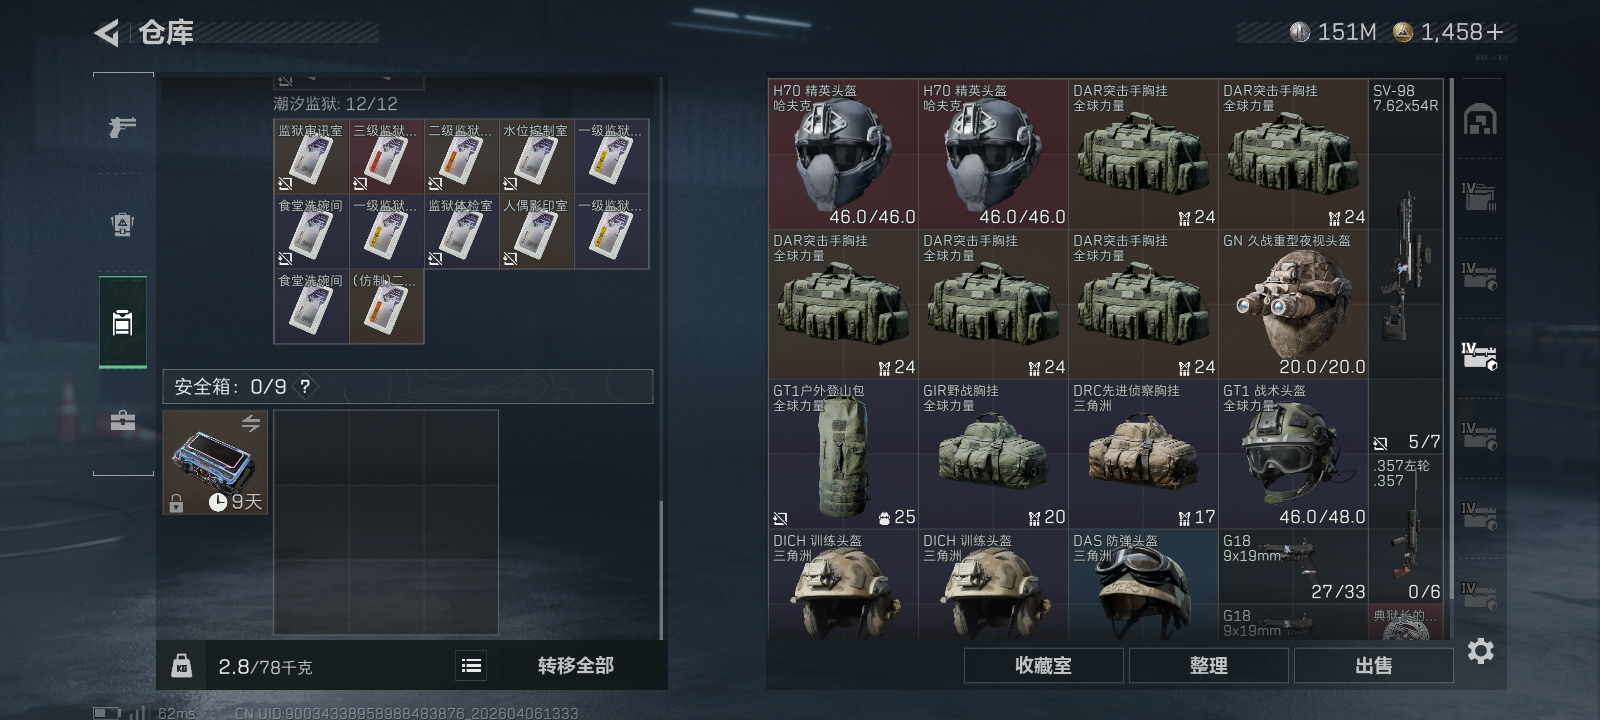
Task: Click the 出售 sell button
Action: pyautogui.click(x=1373, y=665)
